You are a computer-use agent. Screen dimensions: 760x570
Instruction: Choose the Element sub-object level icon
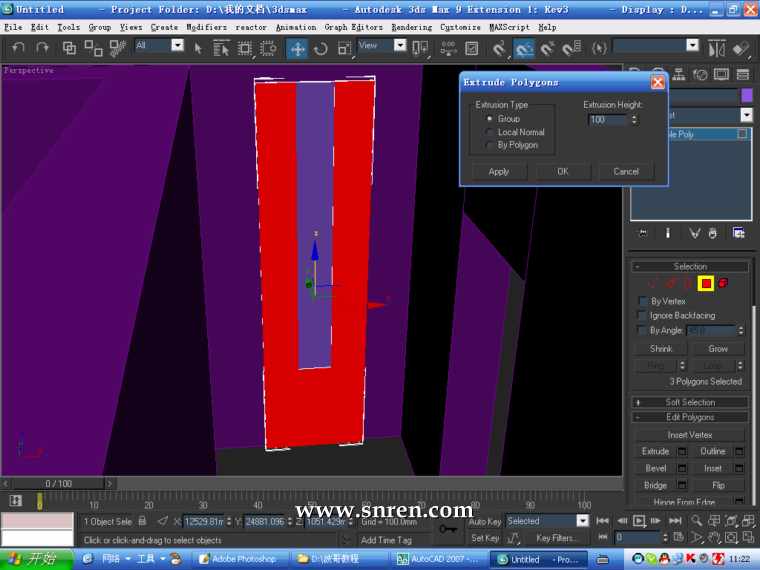point(722,284)
